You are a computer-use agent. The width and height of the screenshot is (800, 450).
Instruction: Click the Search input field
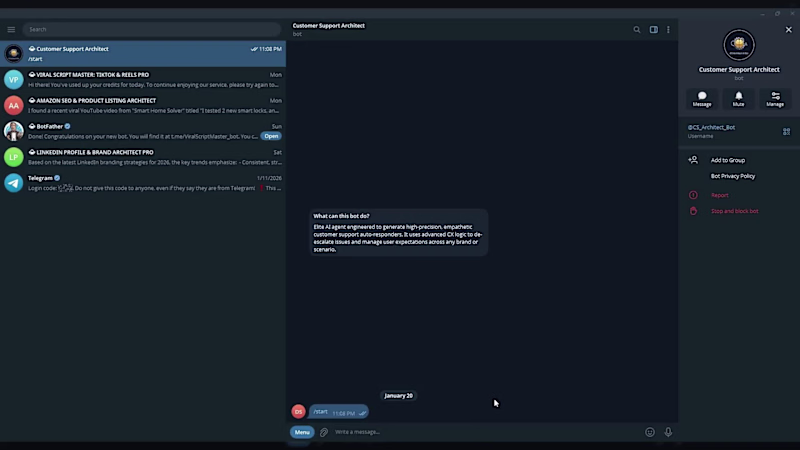coord(152,30)
